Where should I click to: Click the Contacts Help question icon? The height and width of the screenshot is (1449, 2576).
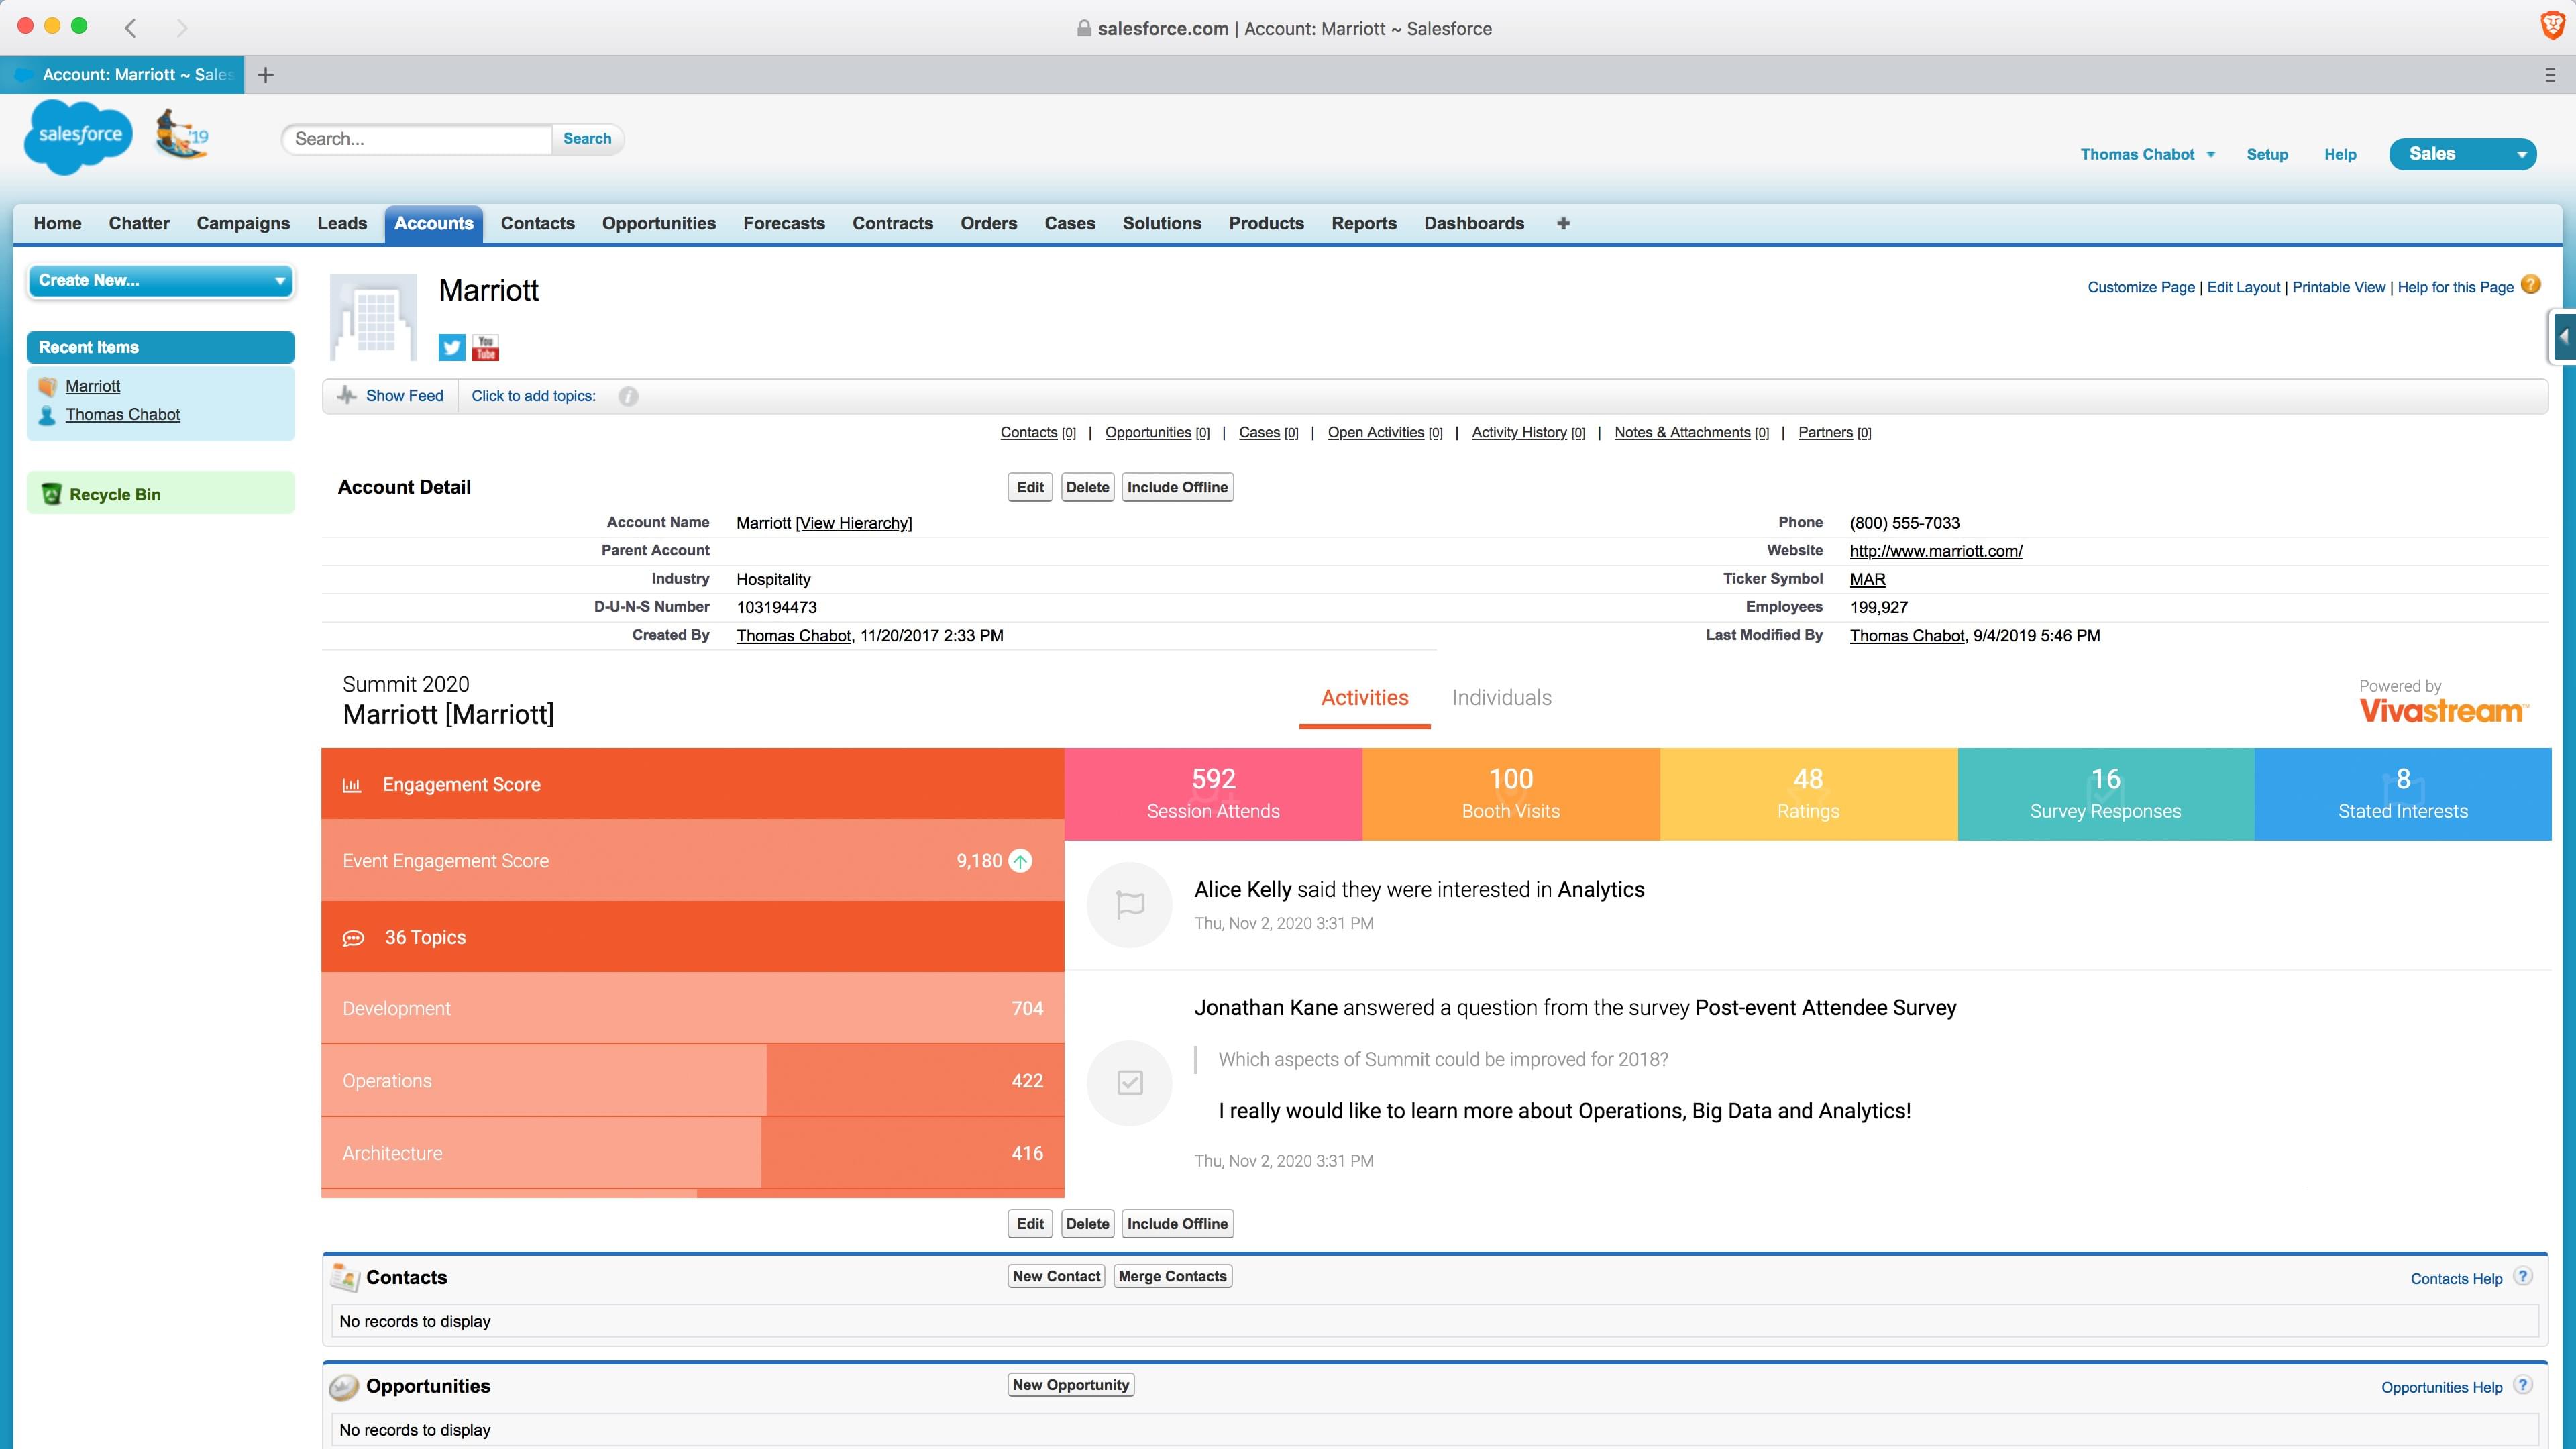coord(2523,1276)
